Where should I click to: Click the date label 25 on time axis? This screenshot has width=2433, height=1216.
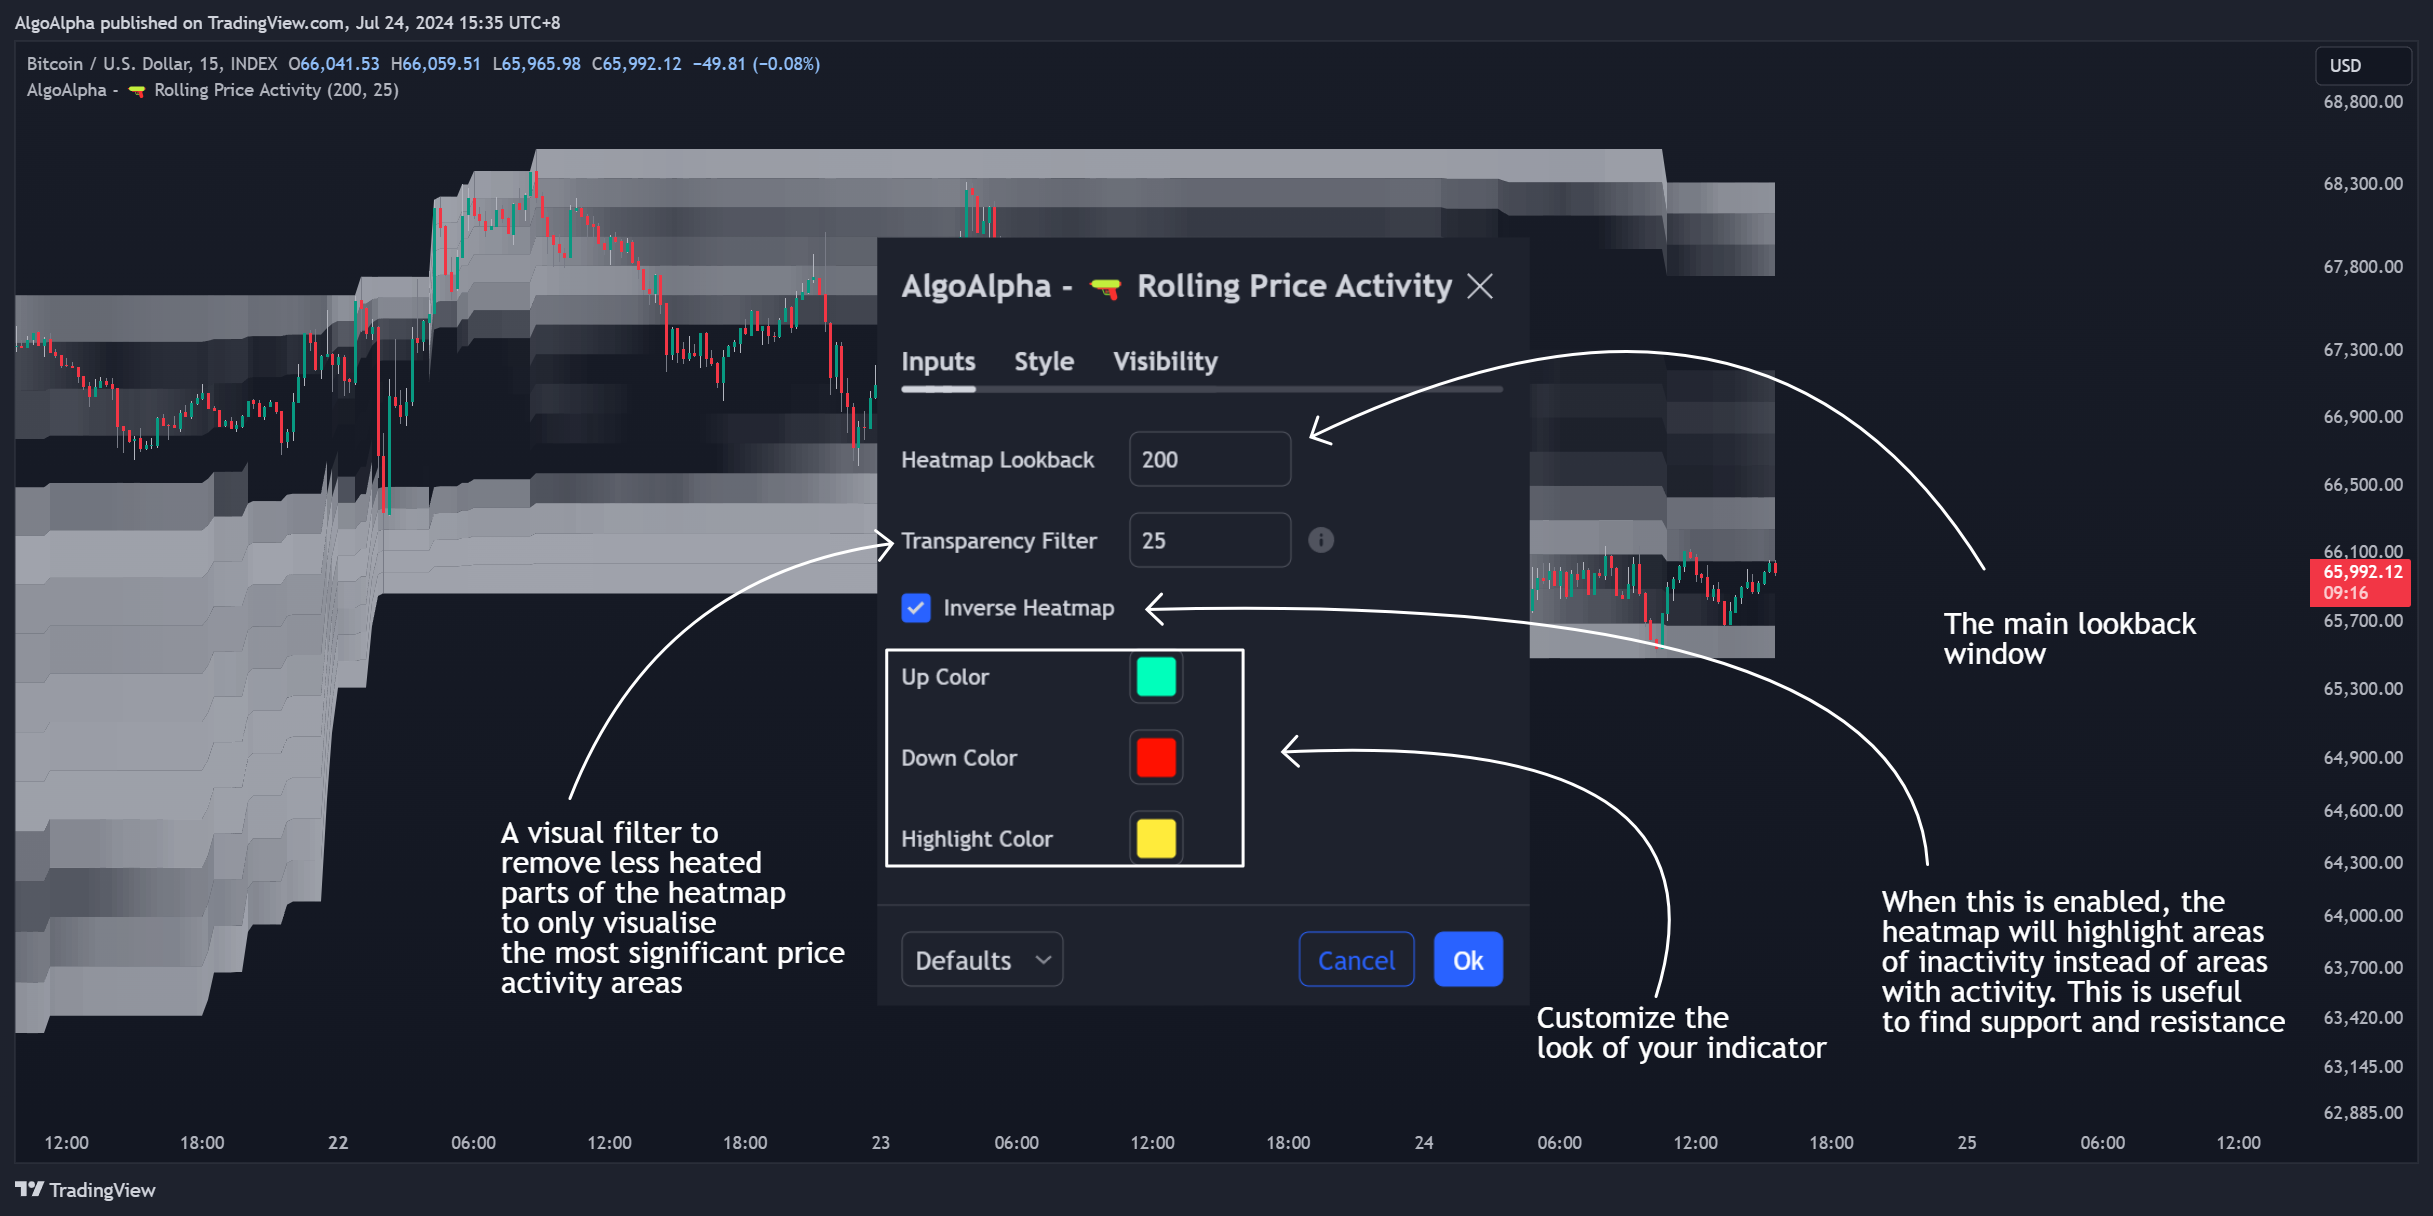tap(1966, 1142)
